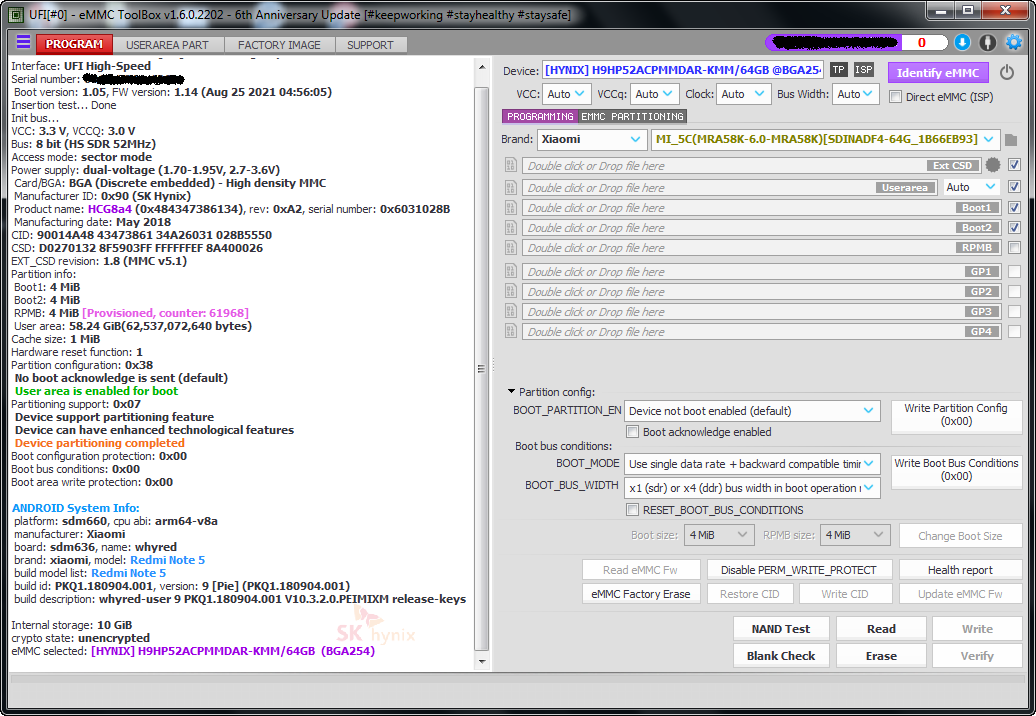The width and height of the screenshot is (1036, 716).
Task: Click the binary file icon of Boot1 row
Action: [x=511, y=208]
